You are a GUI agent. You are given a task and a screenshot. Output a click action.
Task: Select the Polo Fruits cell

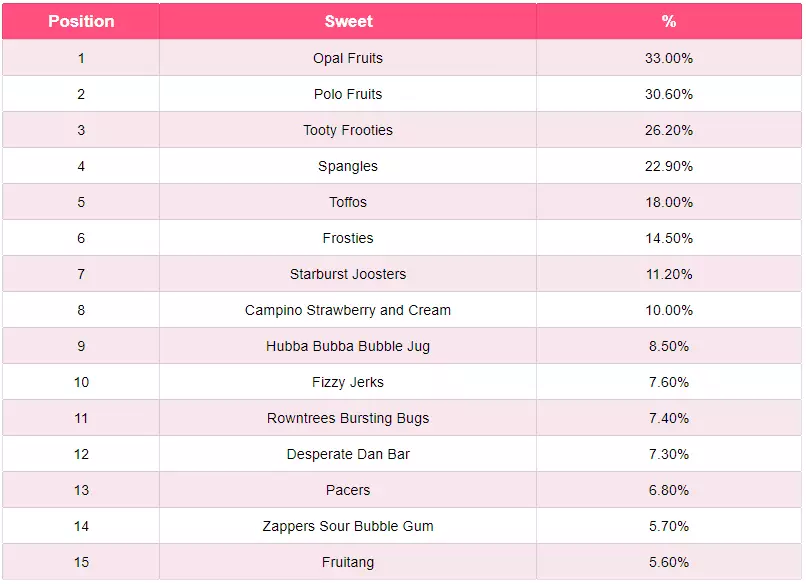(348, 94)
